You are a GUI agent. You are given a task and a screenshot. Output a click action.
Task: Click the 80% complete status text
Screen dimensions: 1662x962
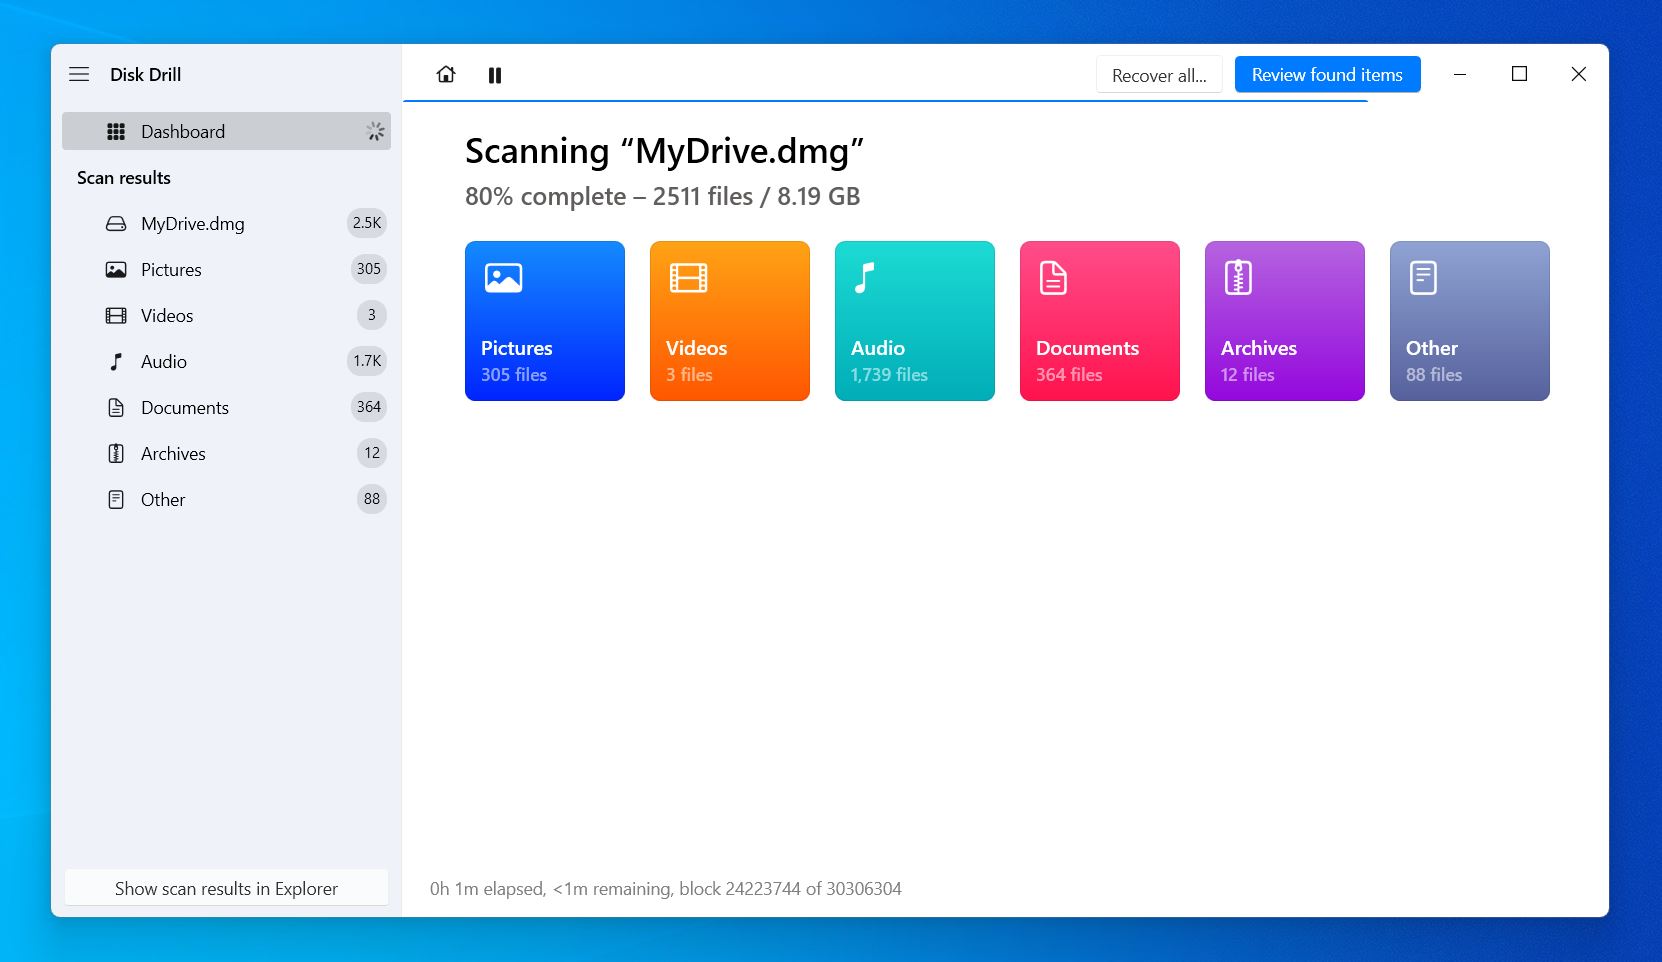662,197
